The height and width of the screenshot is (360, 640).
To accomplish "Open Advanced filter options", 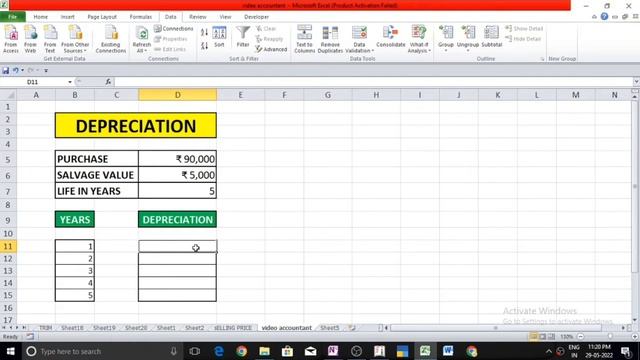I will tap(271, 49).
